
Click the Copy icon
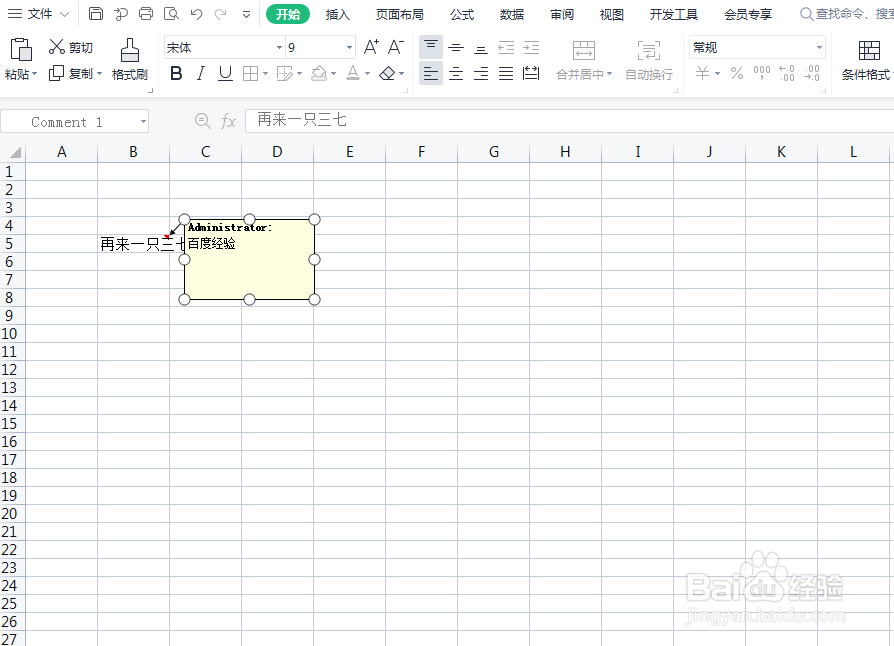[56, 73]
